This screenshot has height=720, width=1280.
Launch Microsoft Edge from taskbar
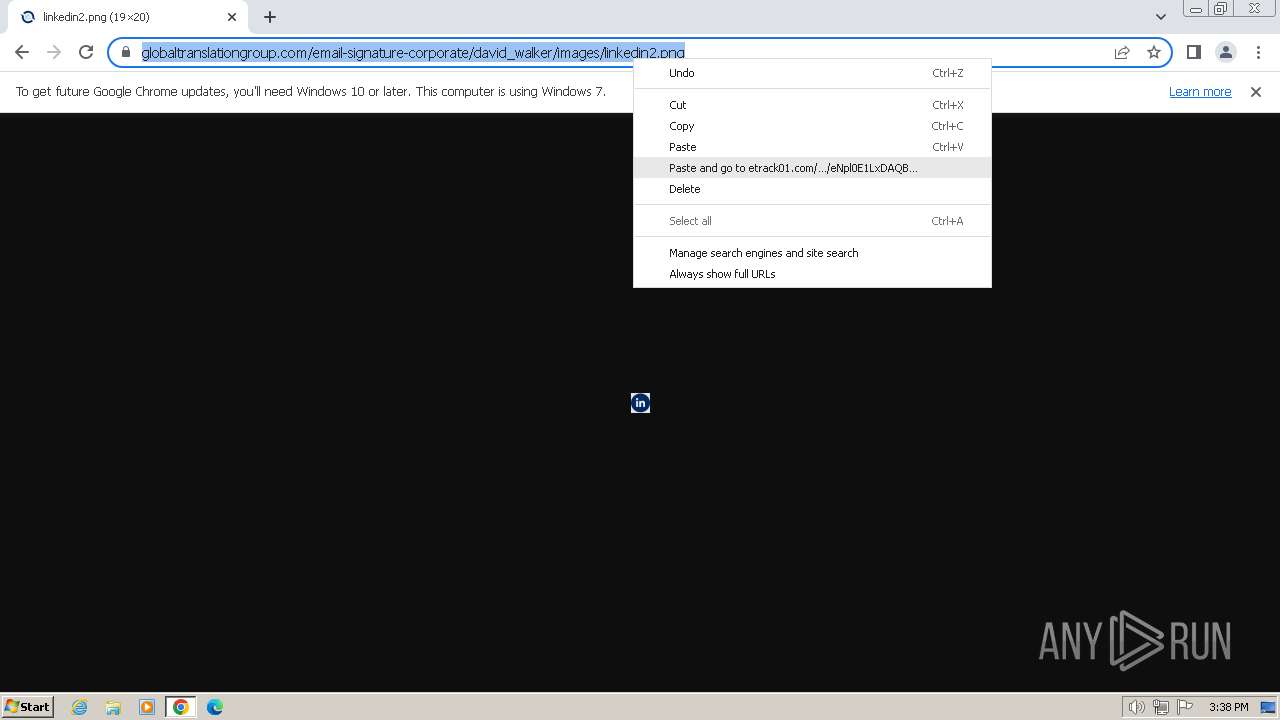click(x=215, y=707)
